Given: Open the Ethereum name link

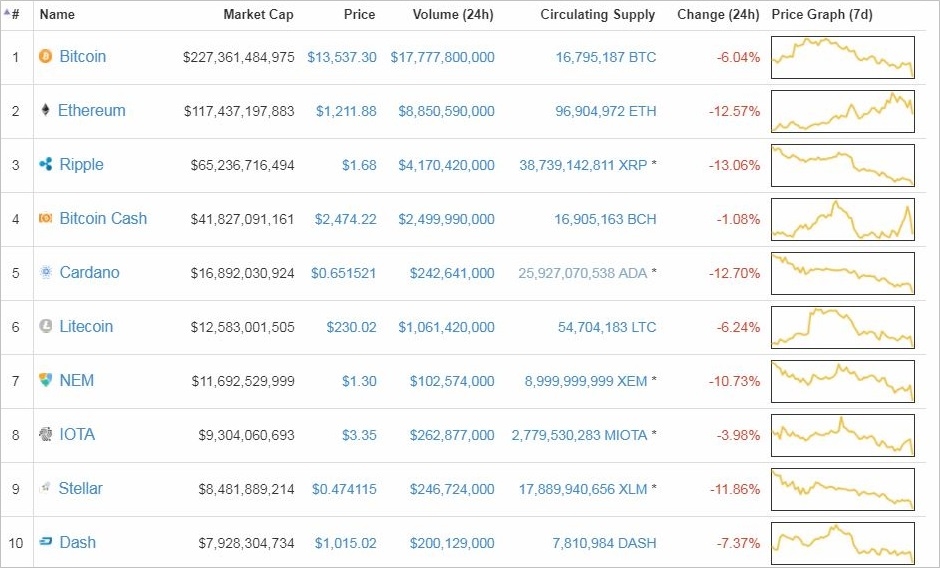Looking at the screenshot, I should pyautogui.click(x=91, y=111).
